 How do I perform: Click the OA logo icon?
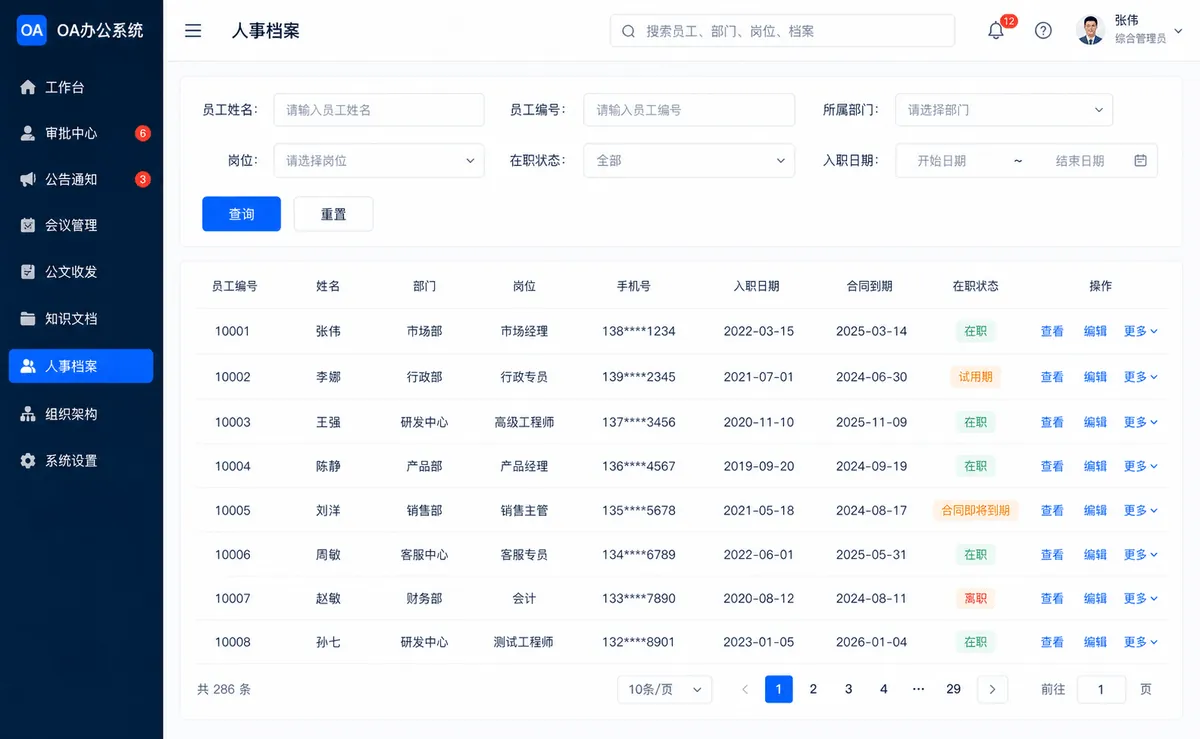click(32, 30)
